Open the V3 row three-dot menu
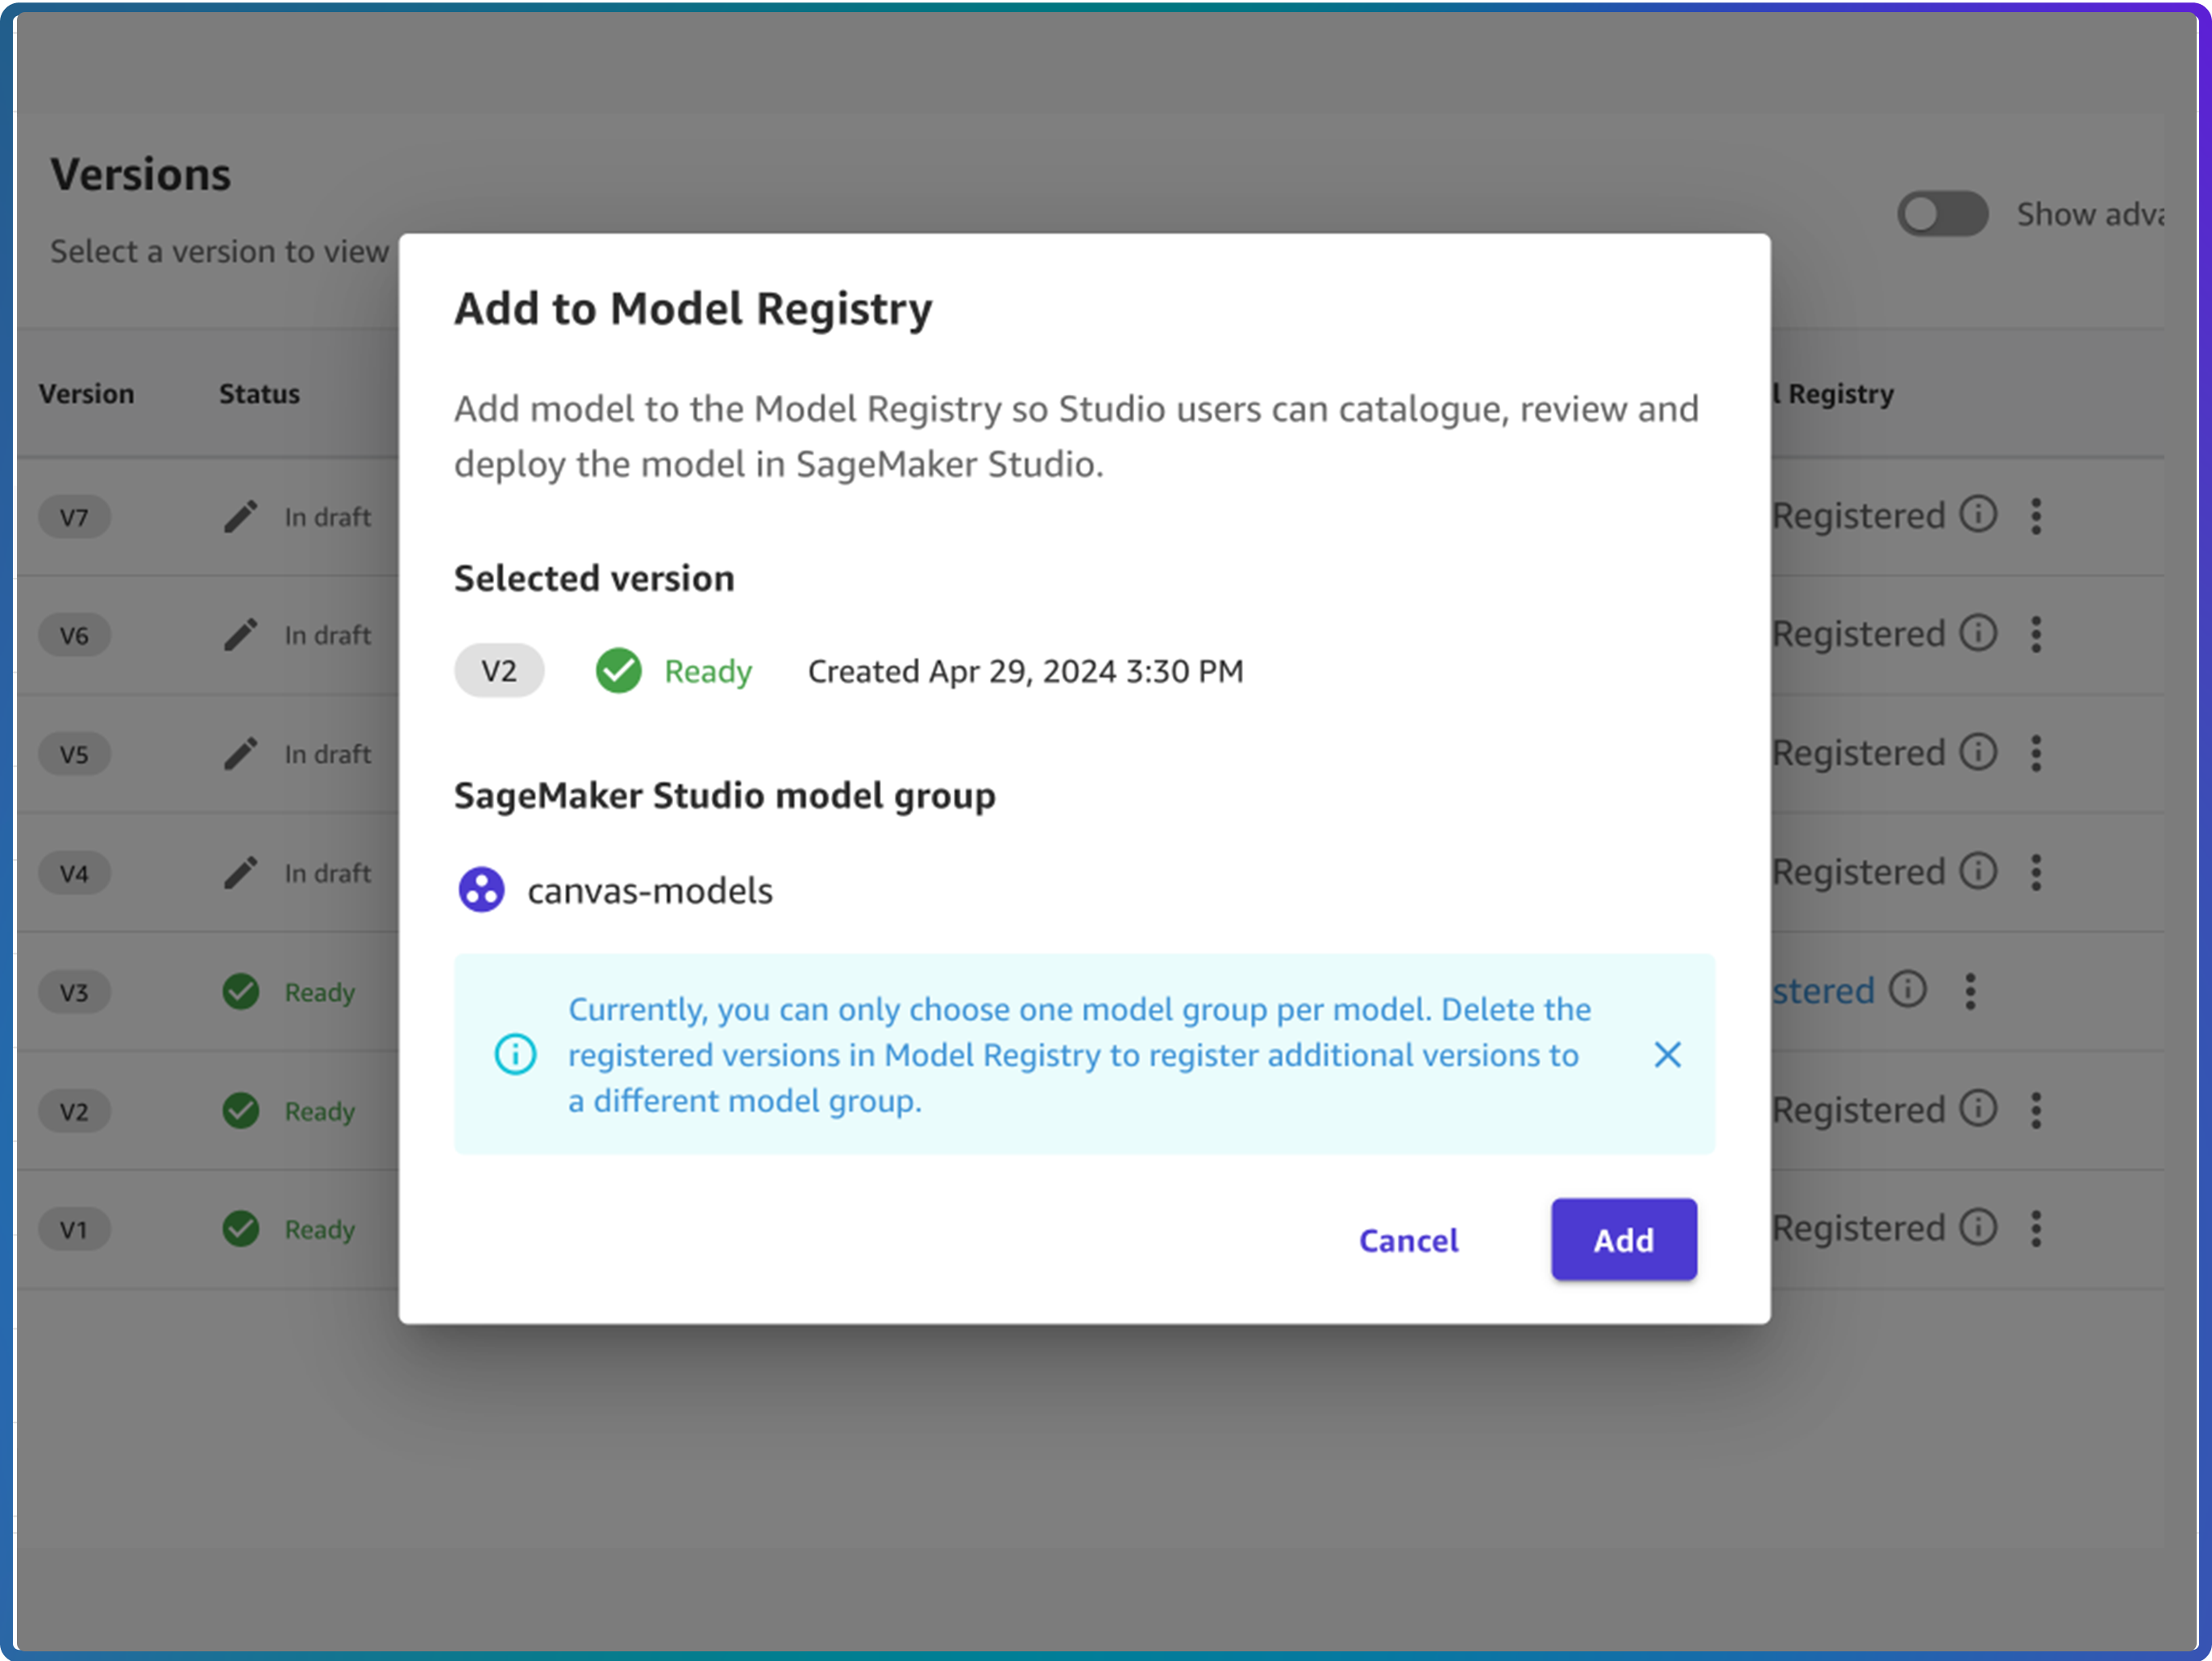Viewport: 2212px width, 1661px height. pyautogui.click(x=1970, y=991)
